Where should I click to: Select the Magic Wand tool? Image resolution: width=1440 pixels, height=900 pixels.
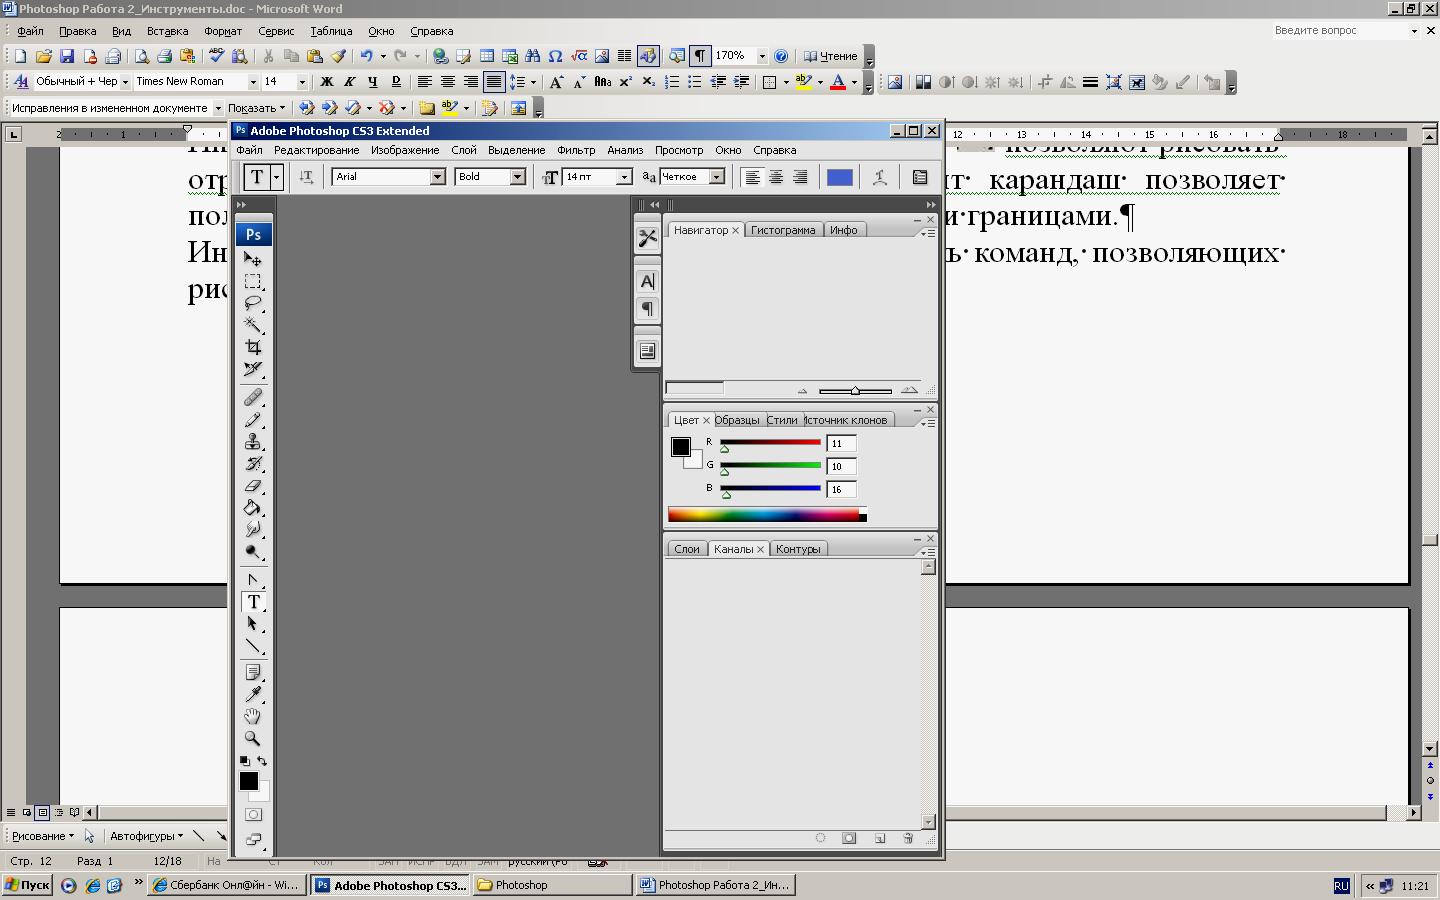point(253,325)
